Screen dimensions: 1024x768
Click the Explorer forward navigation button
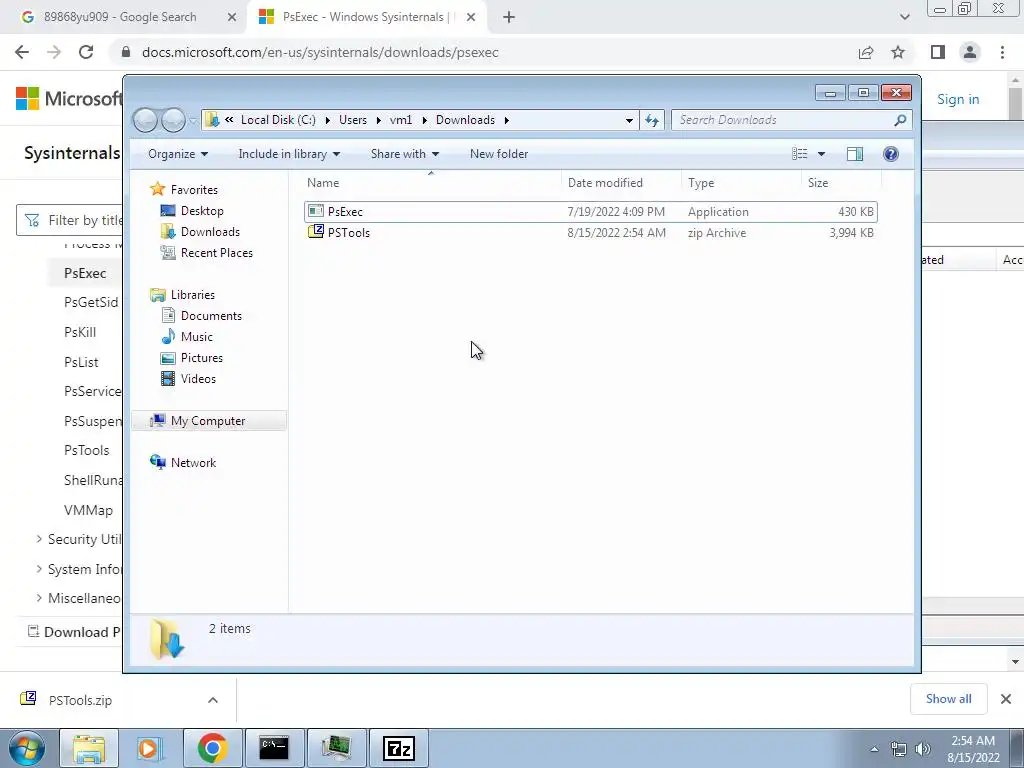tap(173, 120)
